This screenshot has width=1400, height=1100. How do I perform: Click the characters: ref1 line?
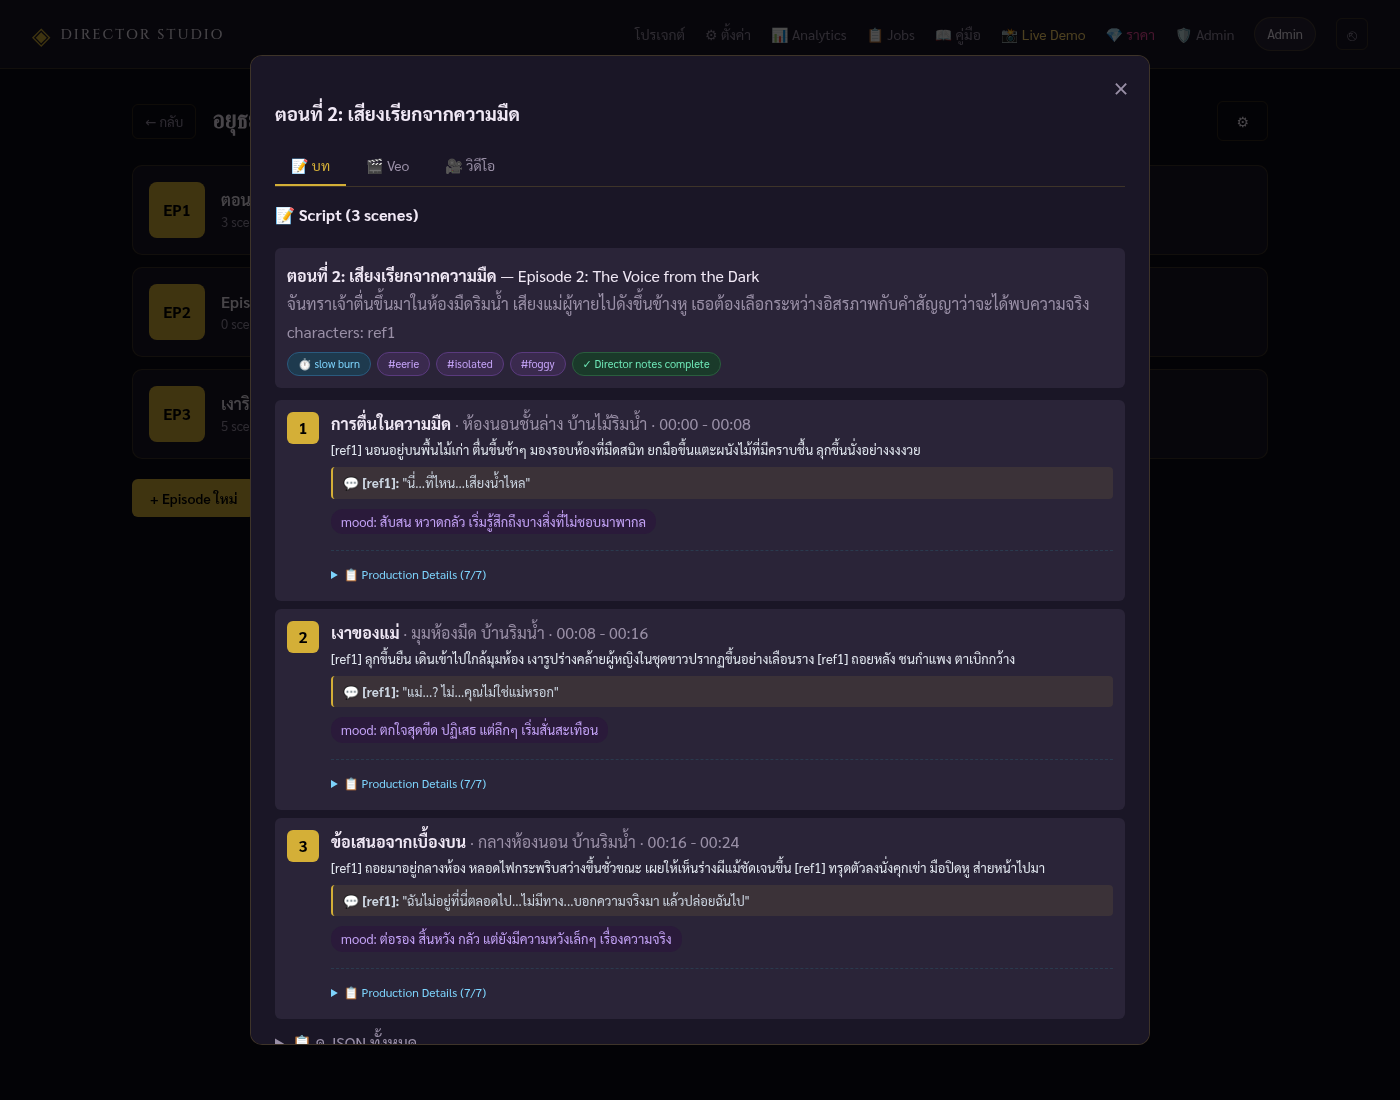[x=341, y=333]
